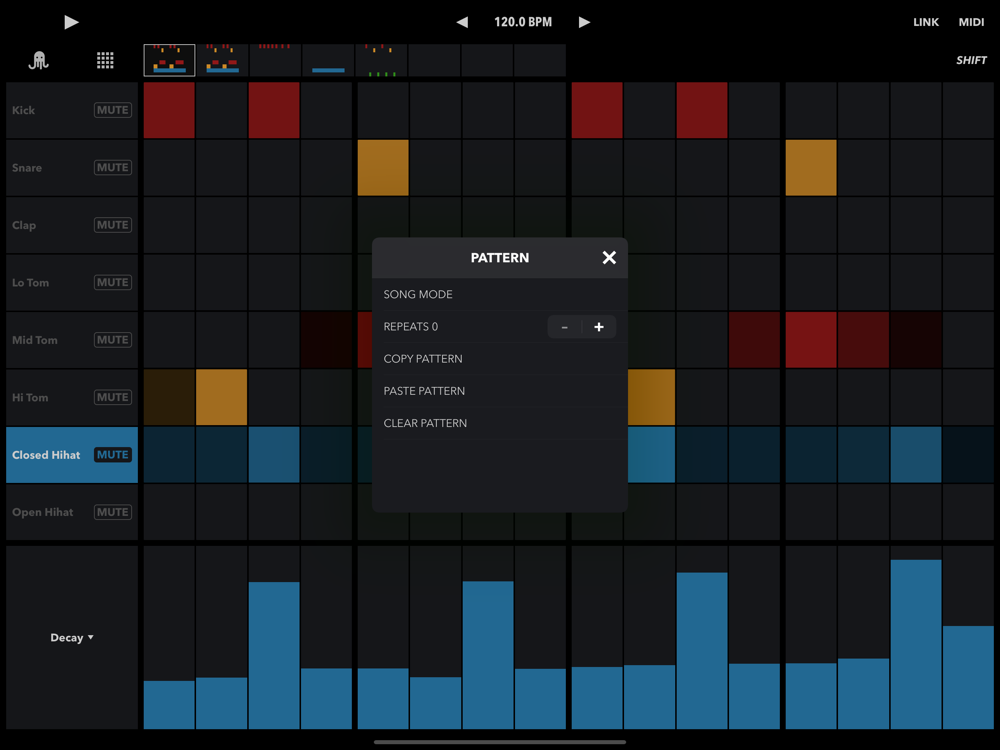Increase repeats with the plus button
1000x750 pixels.
coord(599,327)
